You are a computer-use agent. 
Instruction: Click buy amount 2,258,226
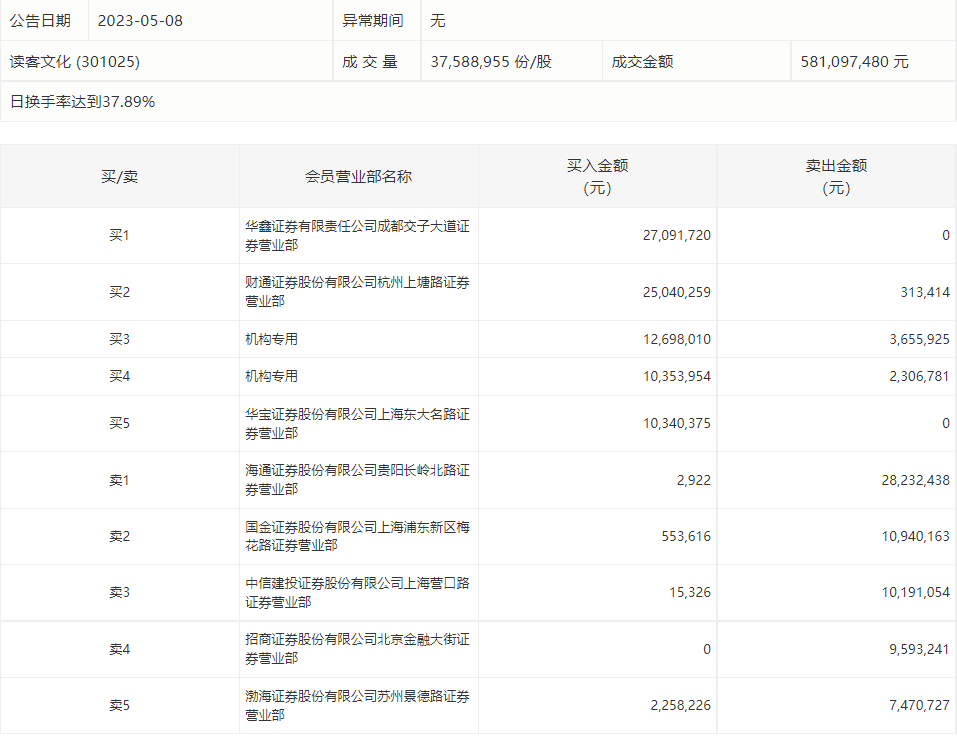(681, 706)
